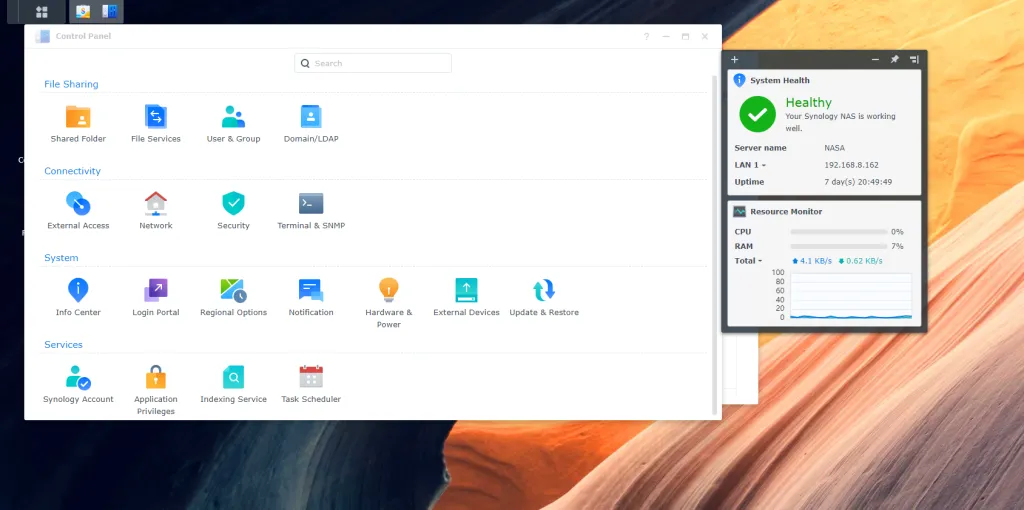This screenshot has width=1024, height=510.
Task: Click the Control Panel search field
Action: [373, 63]
